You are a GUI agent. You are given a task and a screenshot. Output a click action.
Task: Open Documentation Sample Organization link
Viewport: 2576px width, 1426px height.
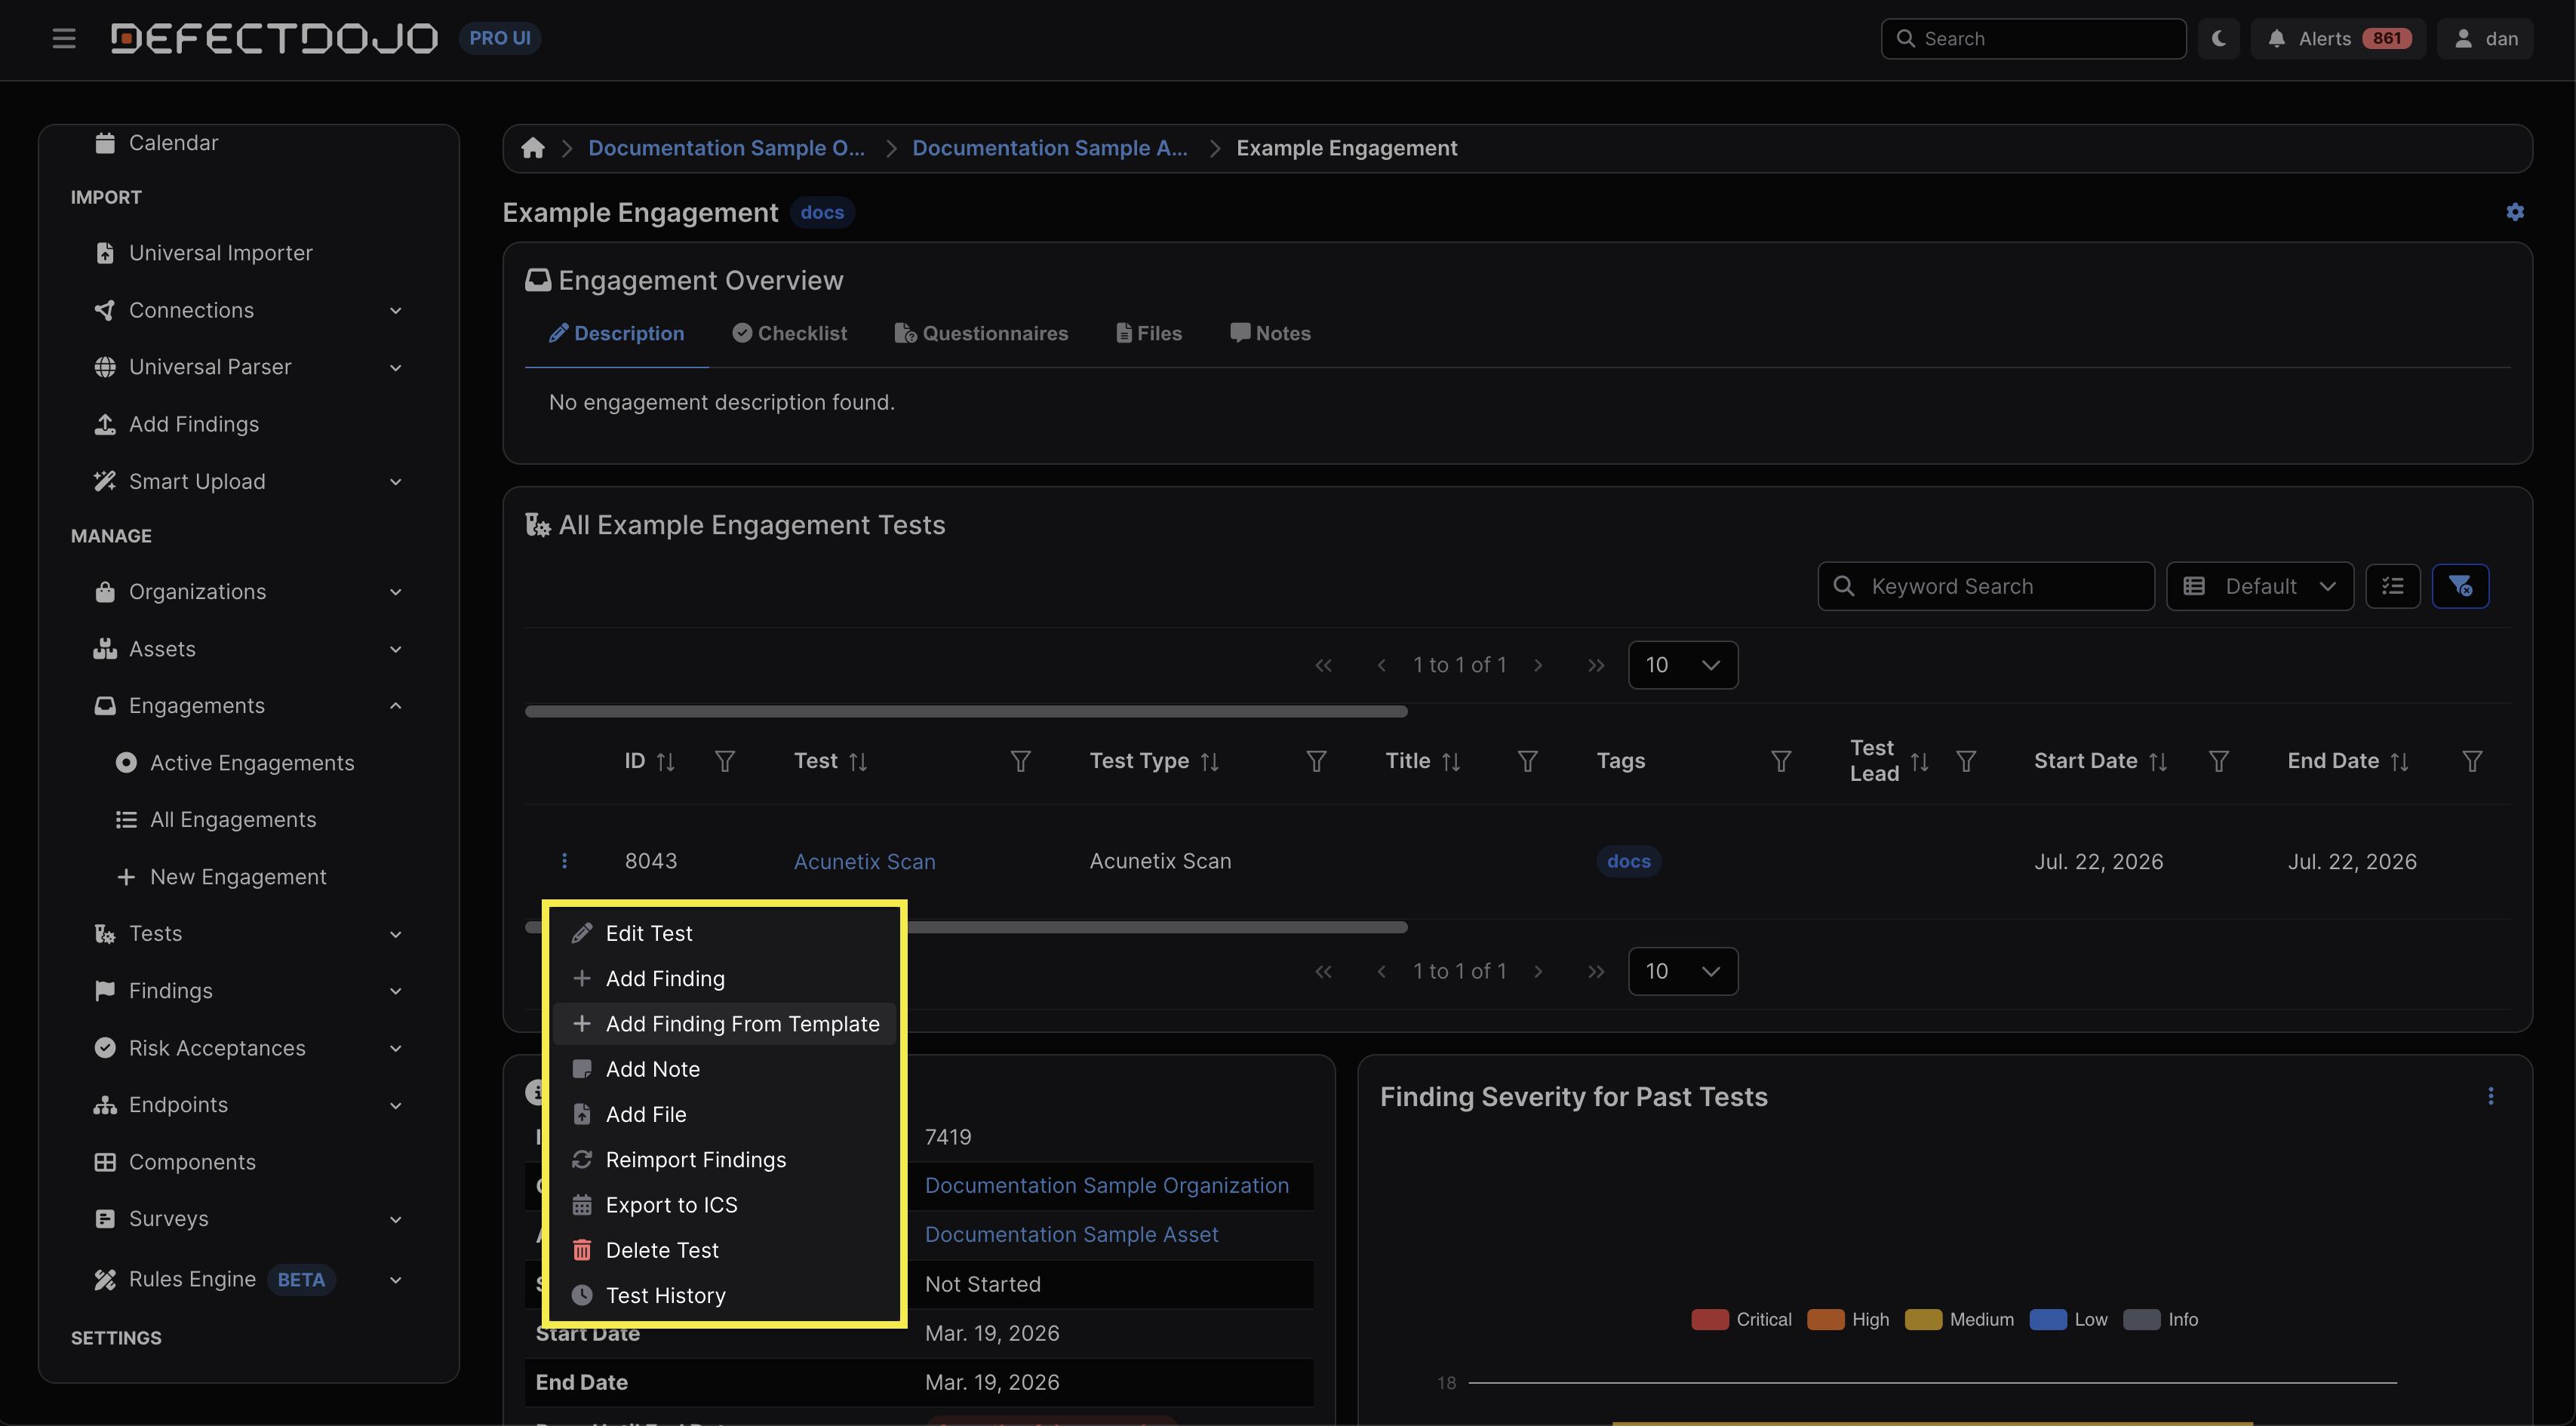(x=1106, y=1186)
